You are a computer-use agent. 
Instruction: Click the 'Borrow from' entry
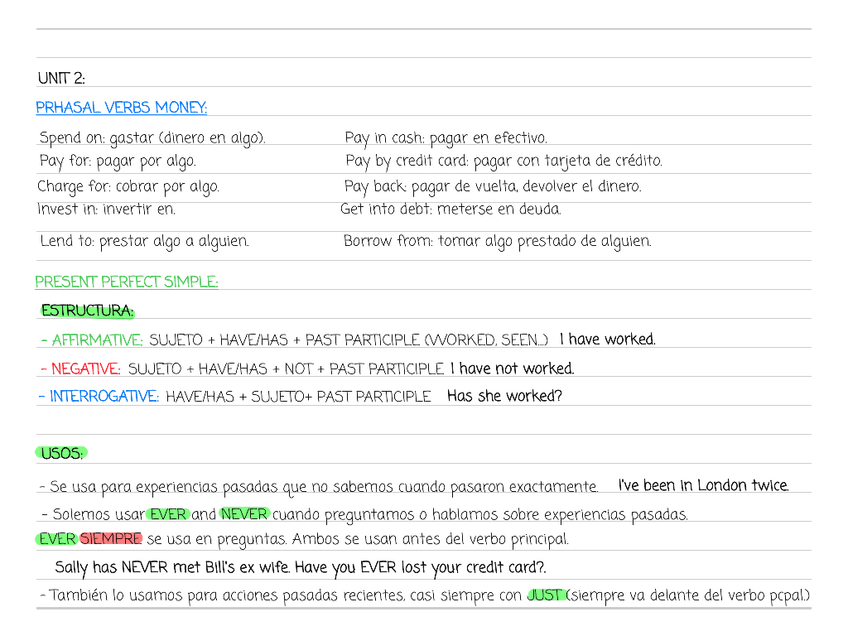[x=497, y=241]
